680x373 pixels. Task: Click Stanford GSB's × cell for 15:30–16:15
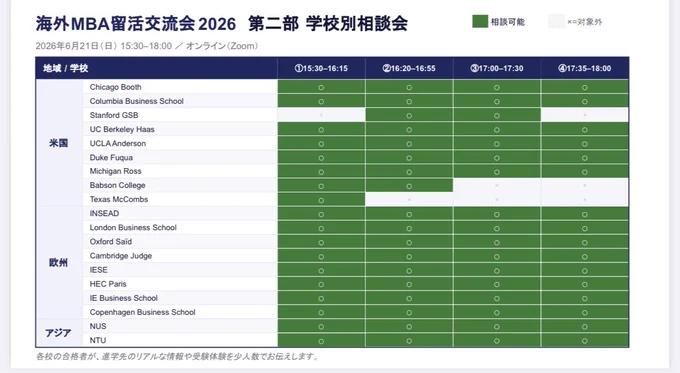321,115
